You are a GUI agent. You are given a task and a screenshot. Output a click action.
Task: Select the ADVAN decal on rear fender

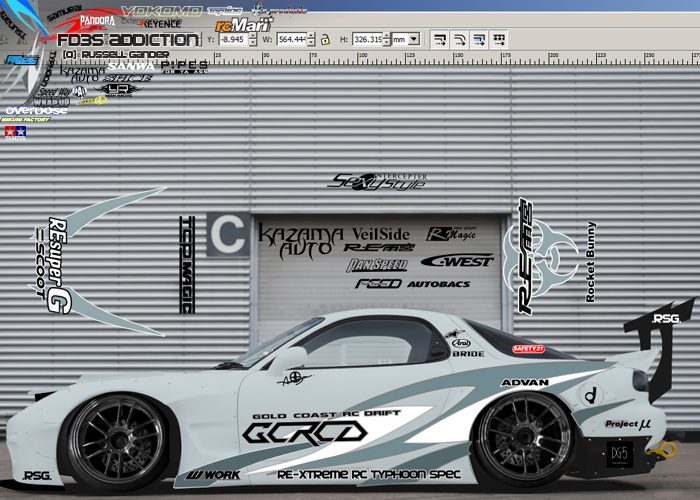[x=525, y=383]
